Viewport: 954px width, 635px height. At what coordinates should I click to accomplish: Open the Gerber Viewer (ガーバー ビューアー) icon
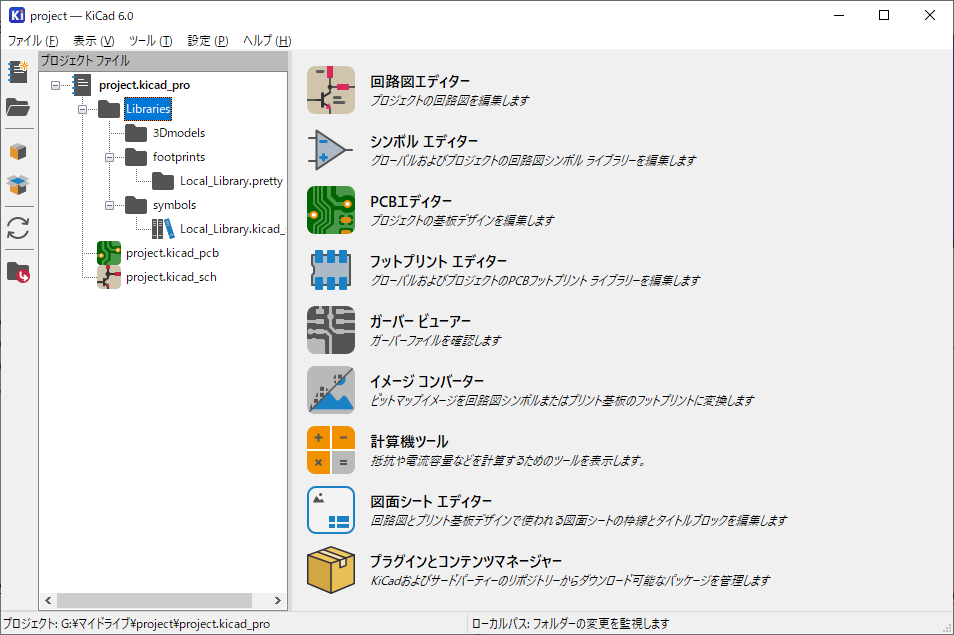tap(331, 330)
